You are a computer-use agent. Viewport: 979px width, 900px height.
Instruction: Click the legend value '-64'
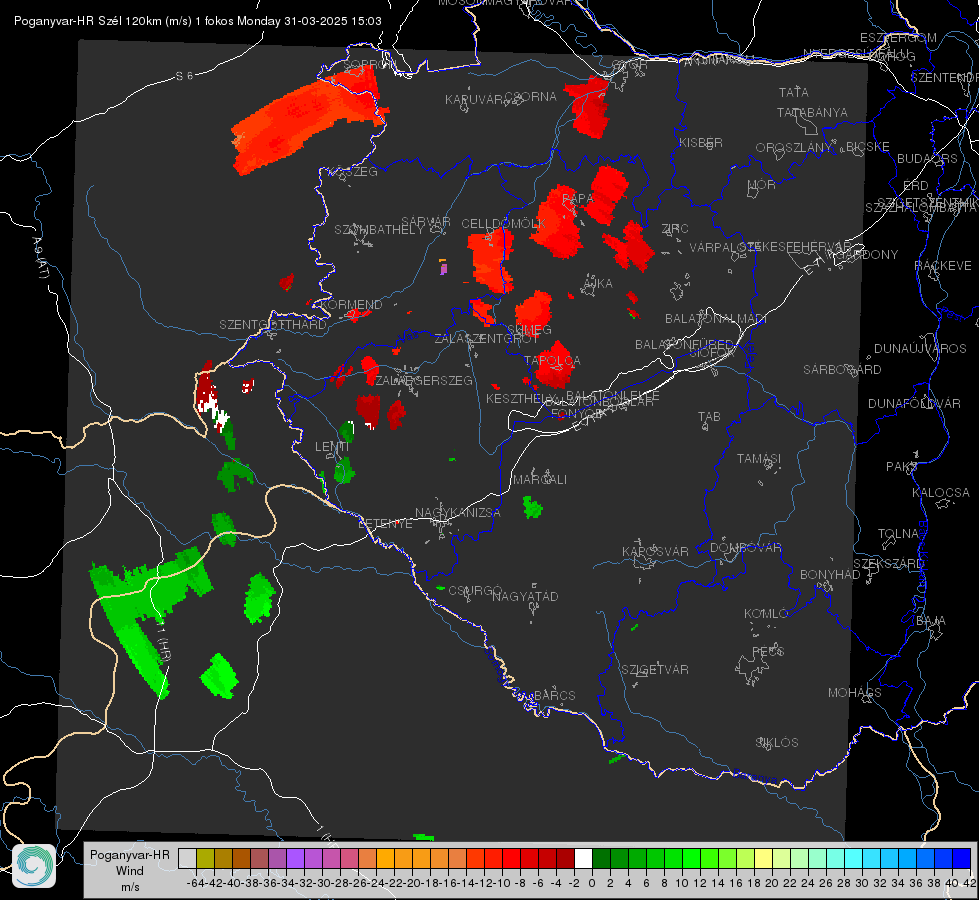(195, 883)
